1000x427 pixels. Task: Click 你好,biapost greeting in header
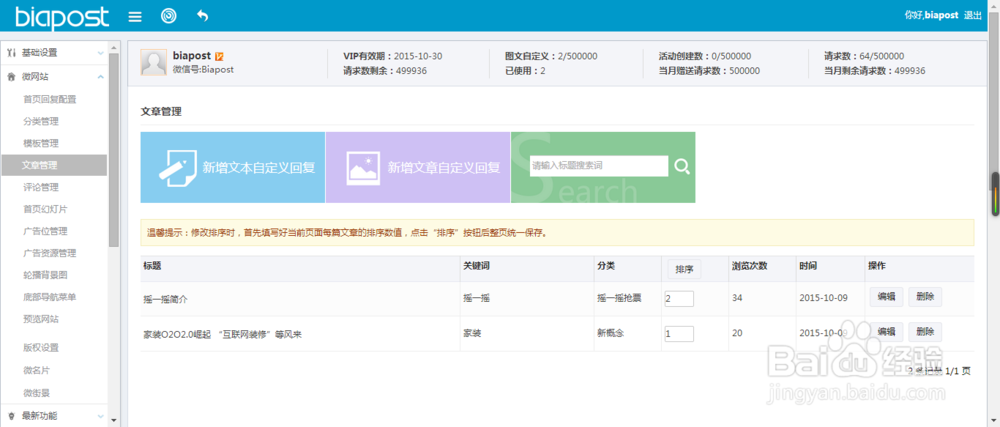pyautogui.click(x=931, y=15)
